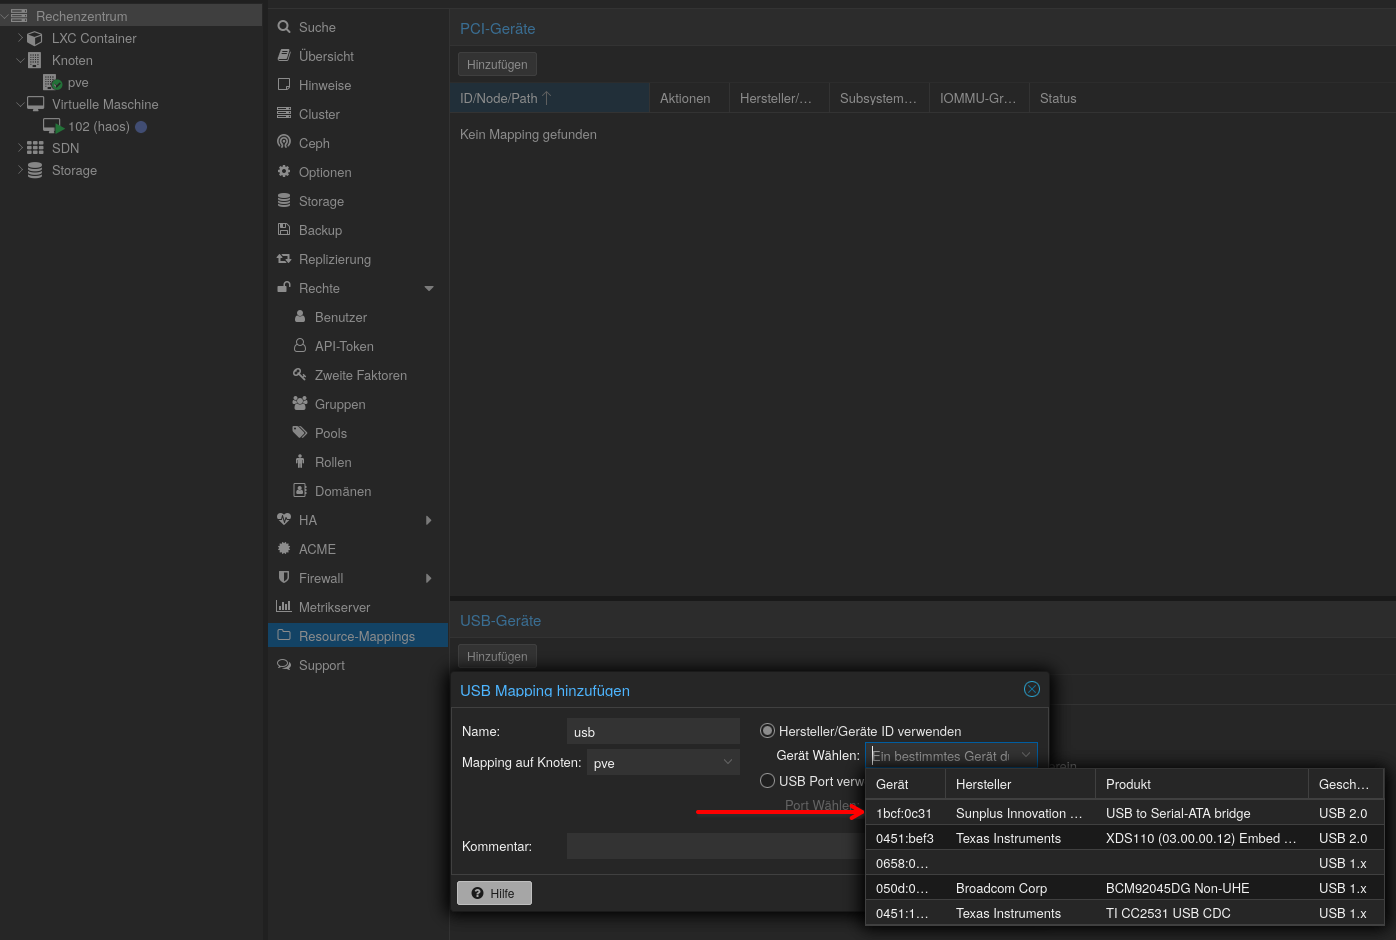This screenshot has height=940, width=1396.
Task: Open the Mapping auf Knoten dropdown
Action: (x=728, y=762)
